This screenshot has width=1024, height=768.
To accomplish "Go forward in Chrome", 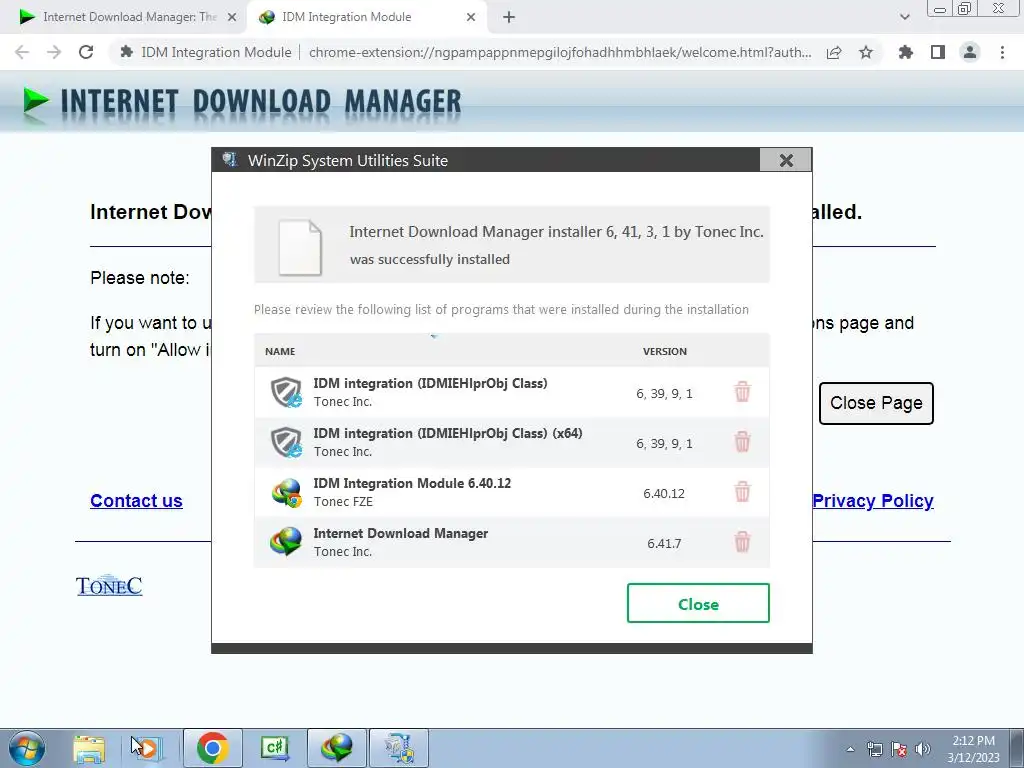I will pos(54,52).
